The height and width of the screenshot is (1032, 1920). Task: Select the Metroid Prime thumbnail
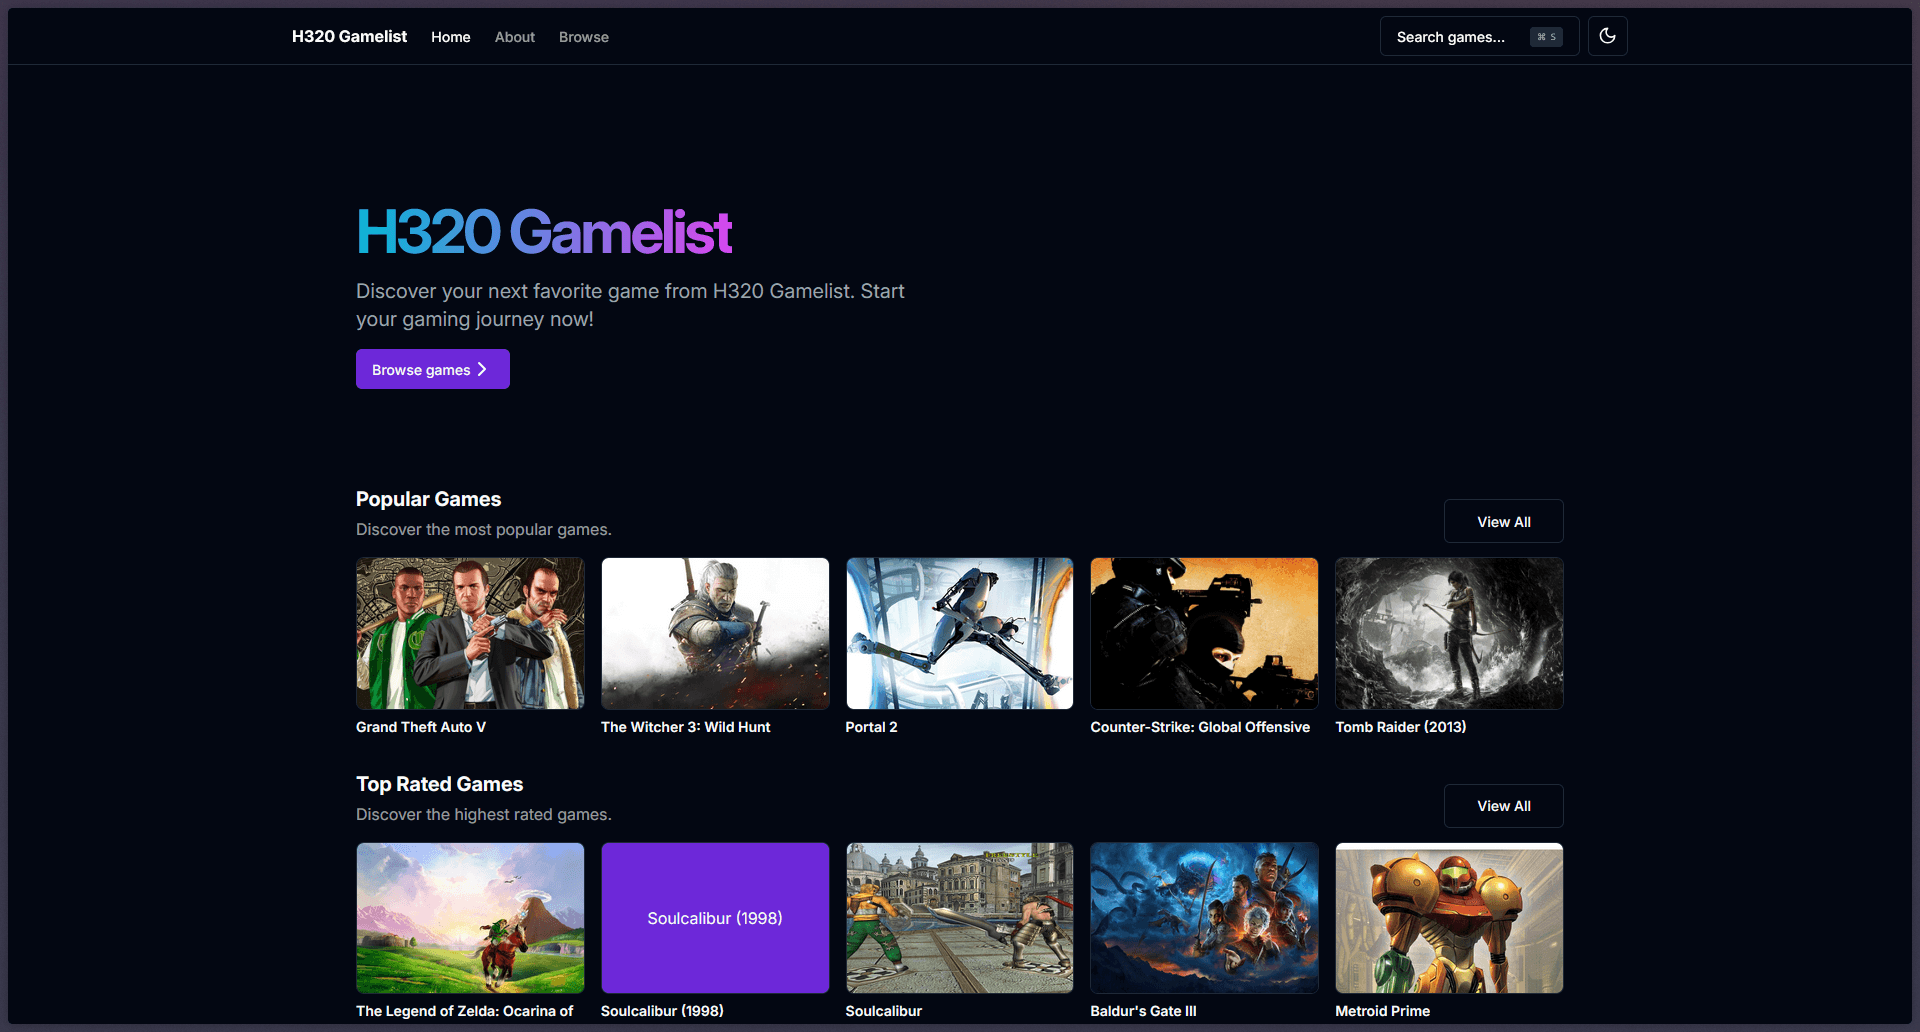[x=1448, y=918]
